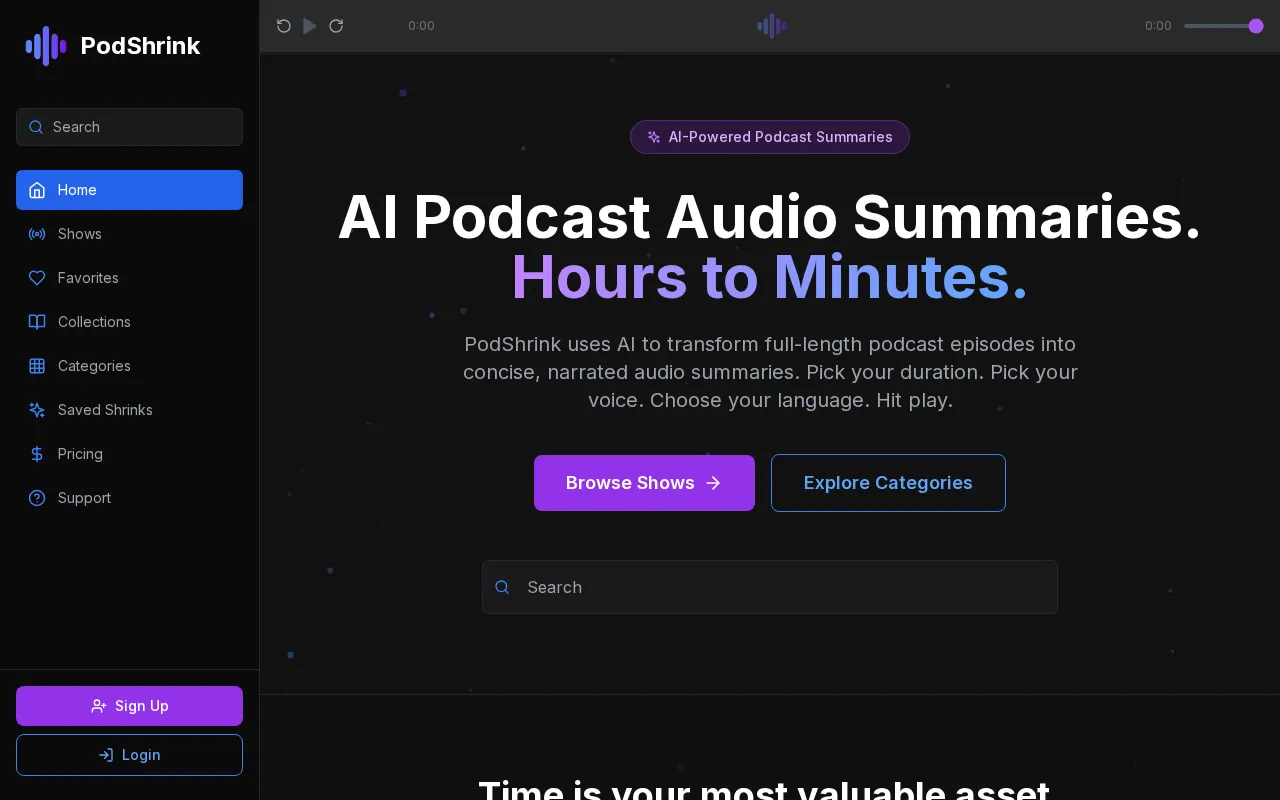The image size is (1280, 800).
Task: Click the Saved Shrinks sparkle icon
Action: click(x=37, y=410)
